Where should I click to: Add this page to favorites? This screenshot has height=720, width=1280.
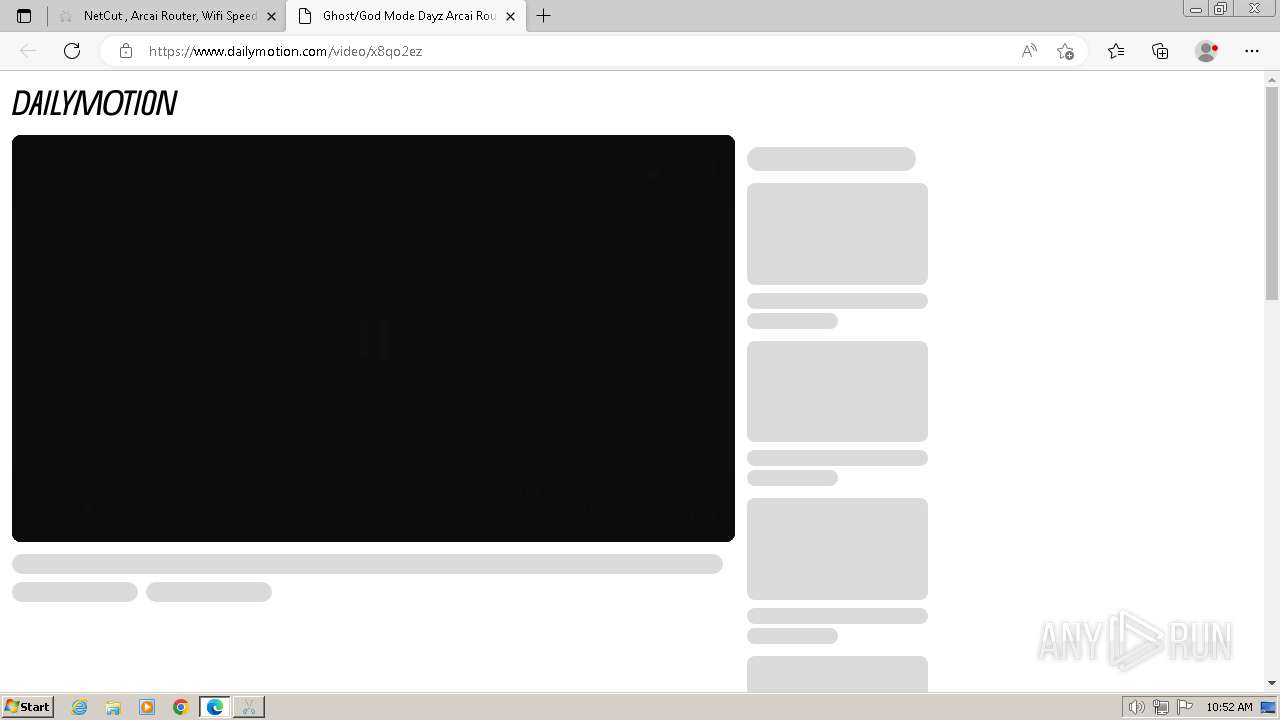click(x=1065, y=51)
